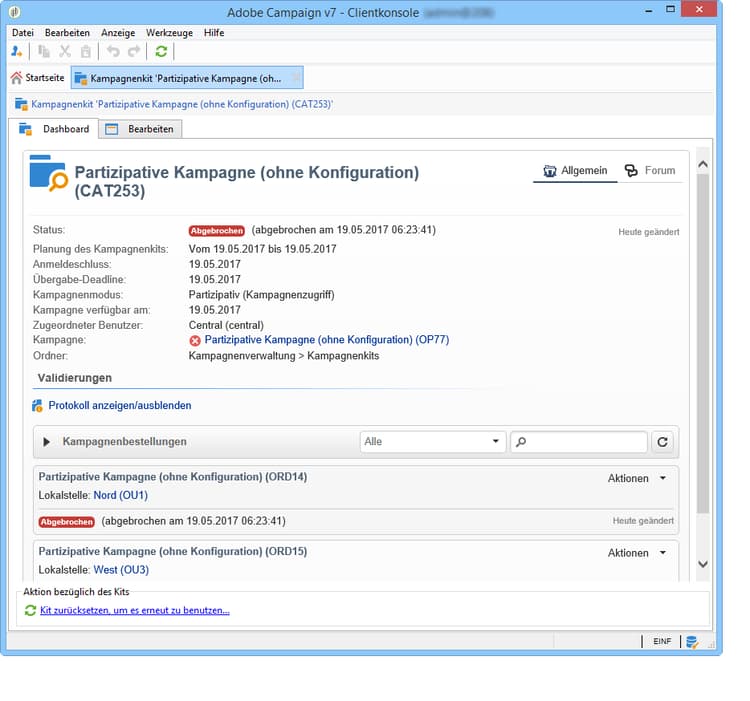
Task: Click the 'Central (central)' user value
Action: coord(226,325)
